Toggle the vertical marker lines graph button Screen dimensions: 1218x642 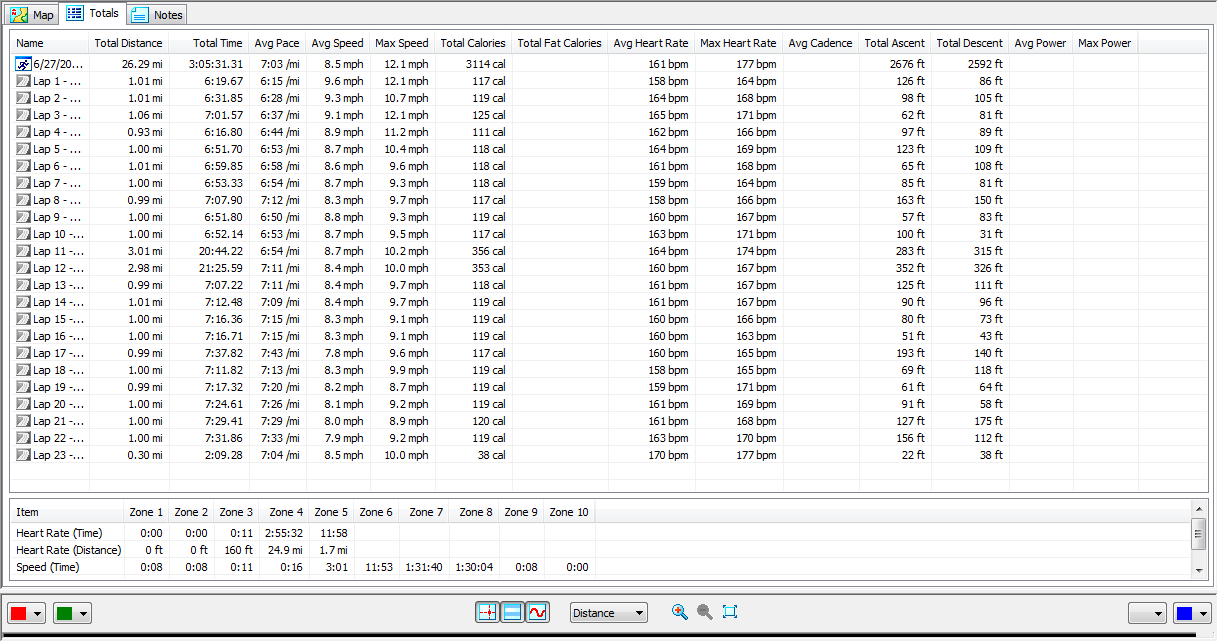point(487,613)
